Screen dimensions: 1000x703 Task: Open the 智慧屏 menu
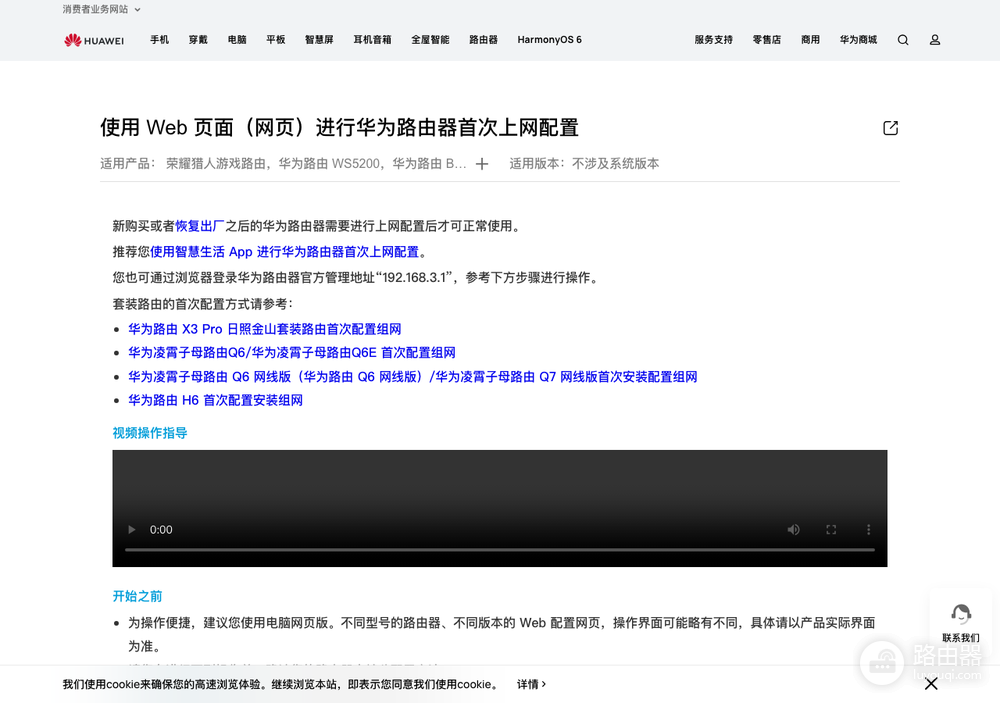319,40
